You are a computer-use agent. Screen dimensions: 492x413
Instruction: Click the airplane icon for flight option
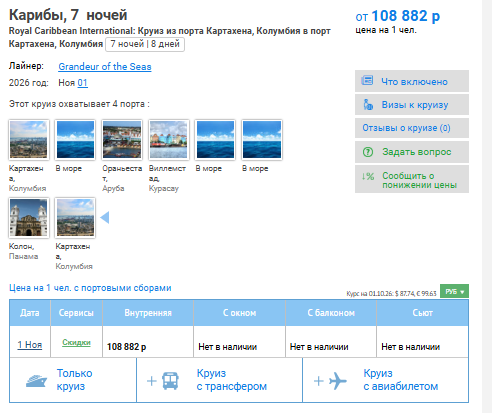338,381
